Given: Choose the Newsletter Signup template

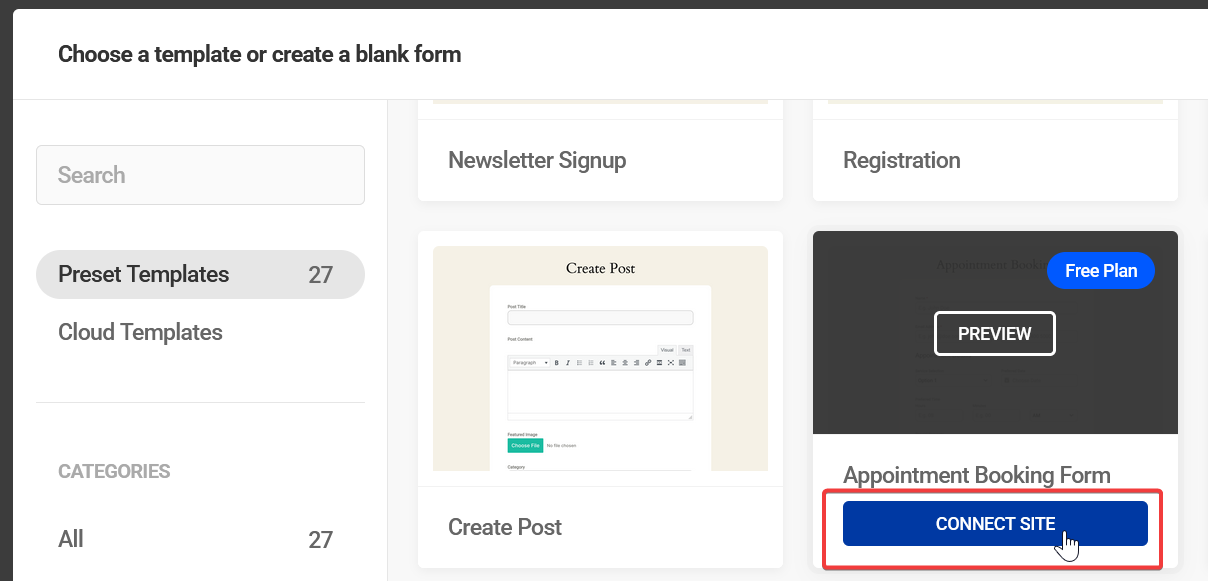Looking at the screenshot, I should click(x=537, y=160).
